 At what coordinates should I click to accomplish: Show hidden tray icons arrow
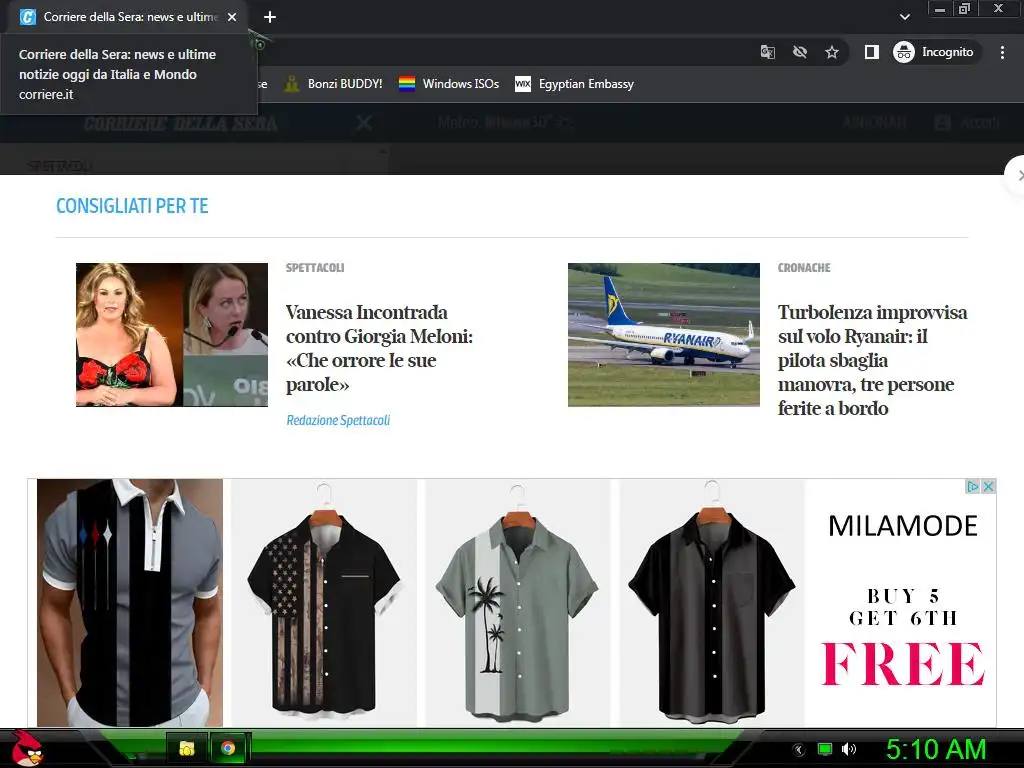[x=799, y=749]
